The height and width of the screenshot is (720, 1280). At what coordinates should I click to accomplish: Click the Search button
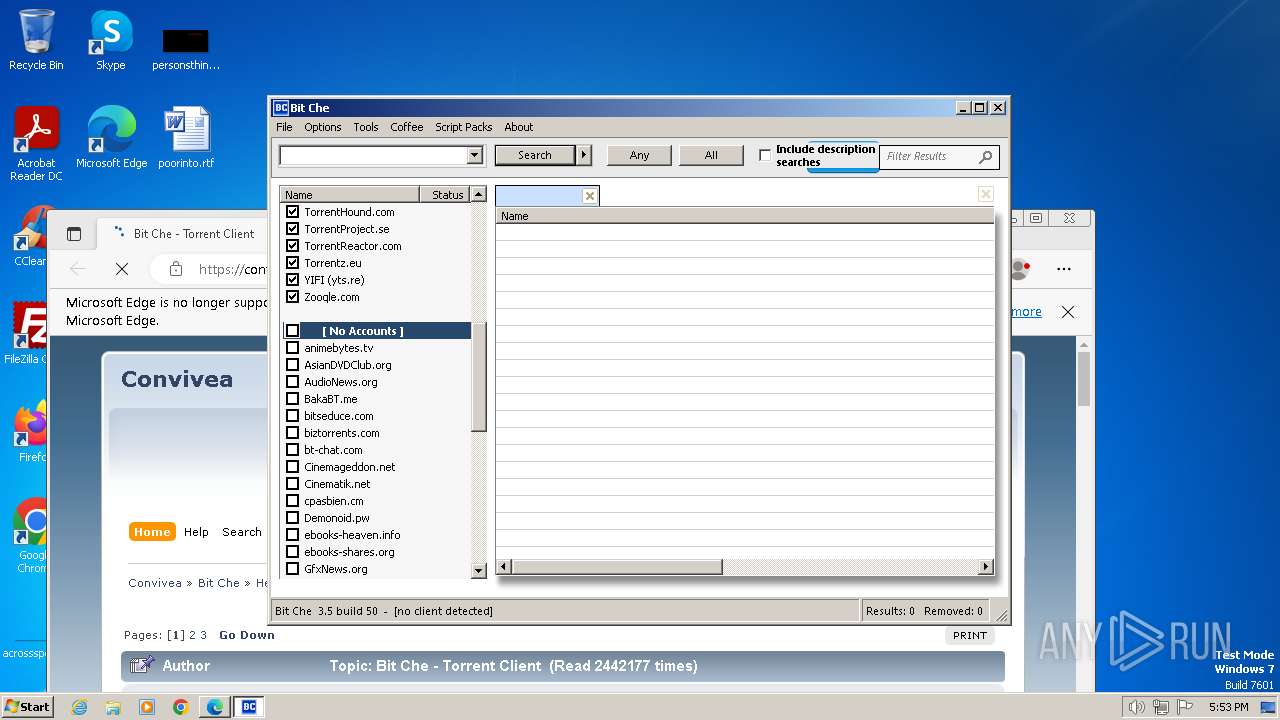[x=535, y=155]
